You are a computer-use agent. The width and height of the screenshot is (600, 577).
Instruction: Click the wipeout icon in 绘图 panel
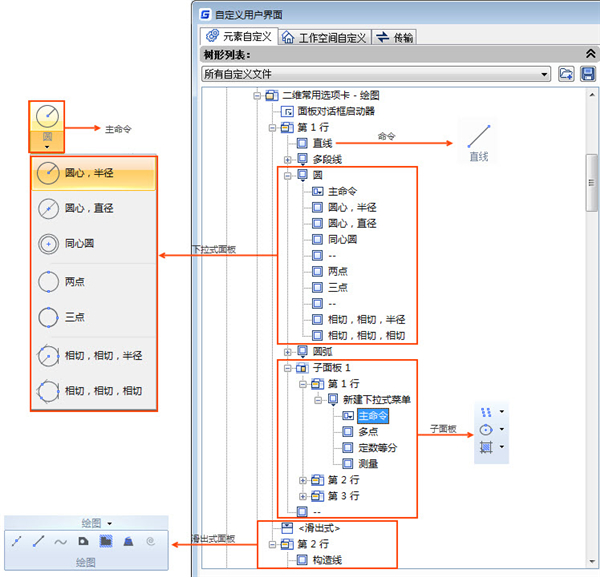coord(106,541)
